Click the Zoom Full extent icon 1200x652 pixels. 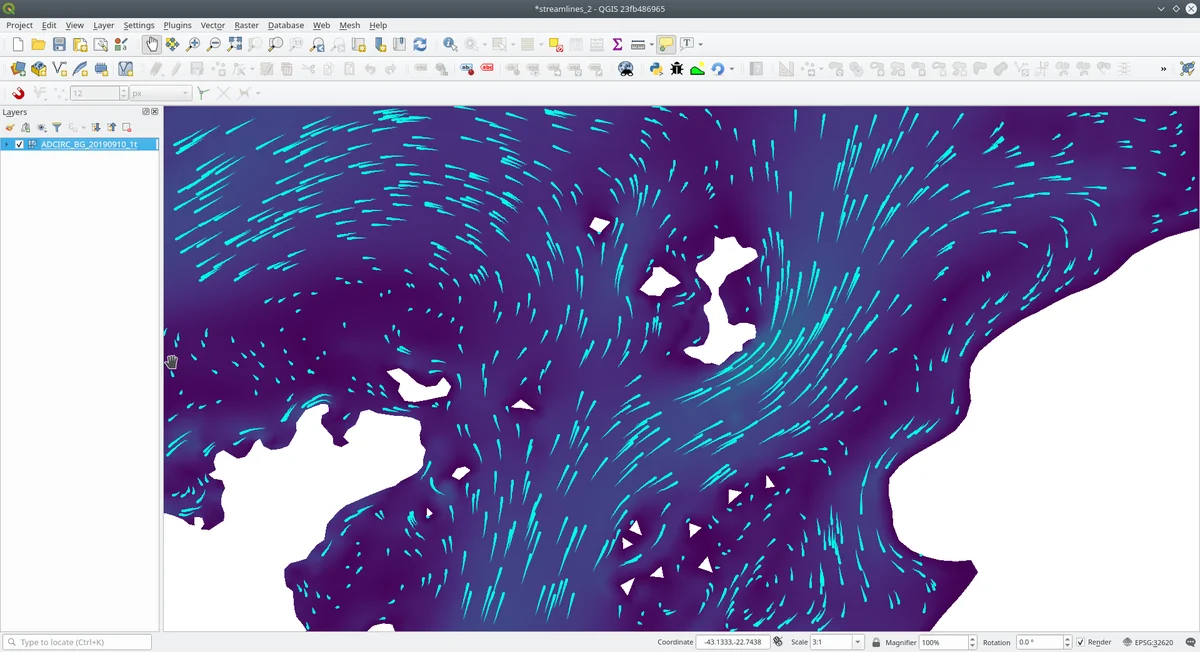point(234,44)
